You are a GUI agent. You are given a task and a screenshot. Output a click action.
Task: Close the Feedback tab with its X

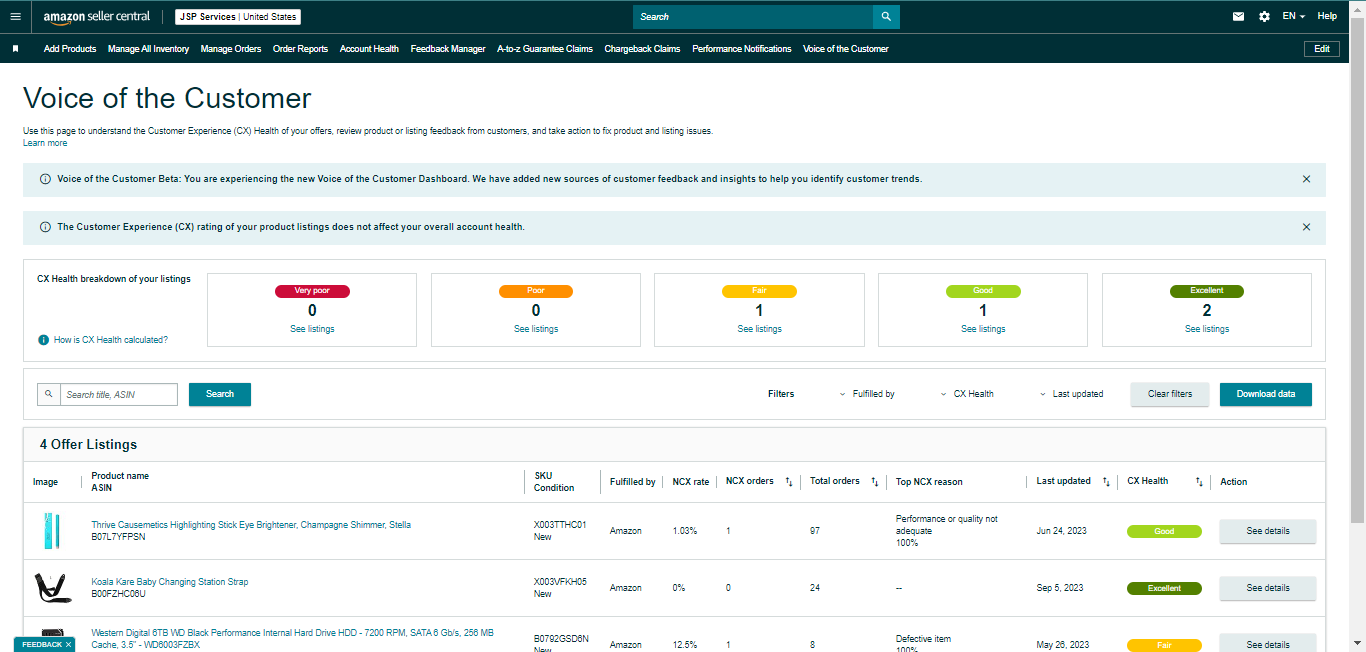click(68, 645)
